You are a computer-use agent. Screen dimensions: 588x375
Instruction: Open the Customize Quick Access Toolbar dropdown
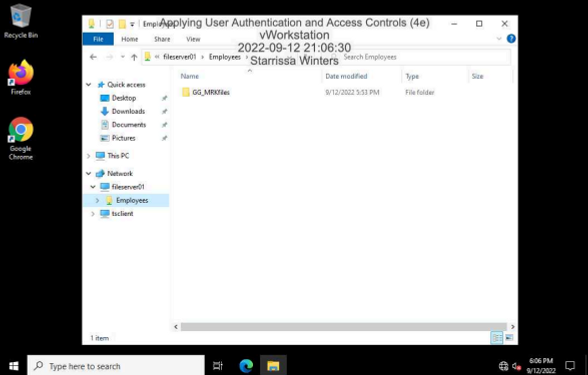coord(132,24)
